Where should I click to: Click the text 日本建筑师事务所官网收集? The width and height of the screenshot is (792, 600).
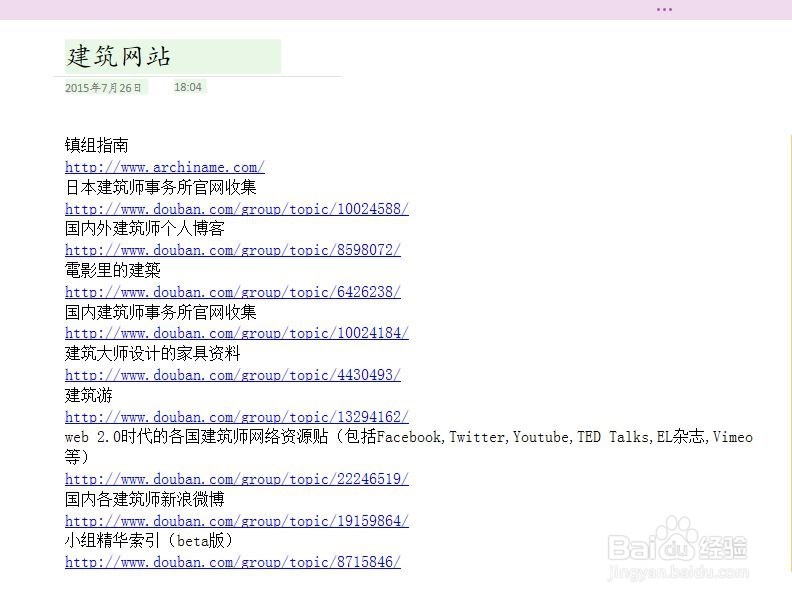161,187
